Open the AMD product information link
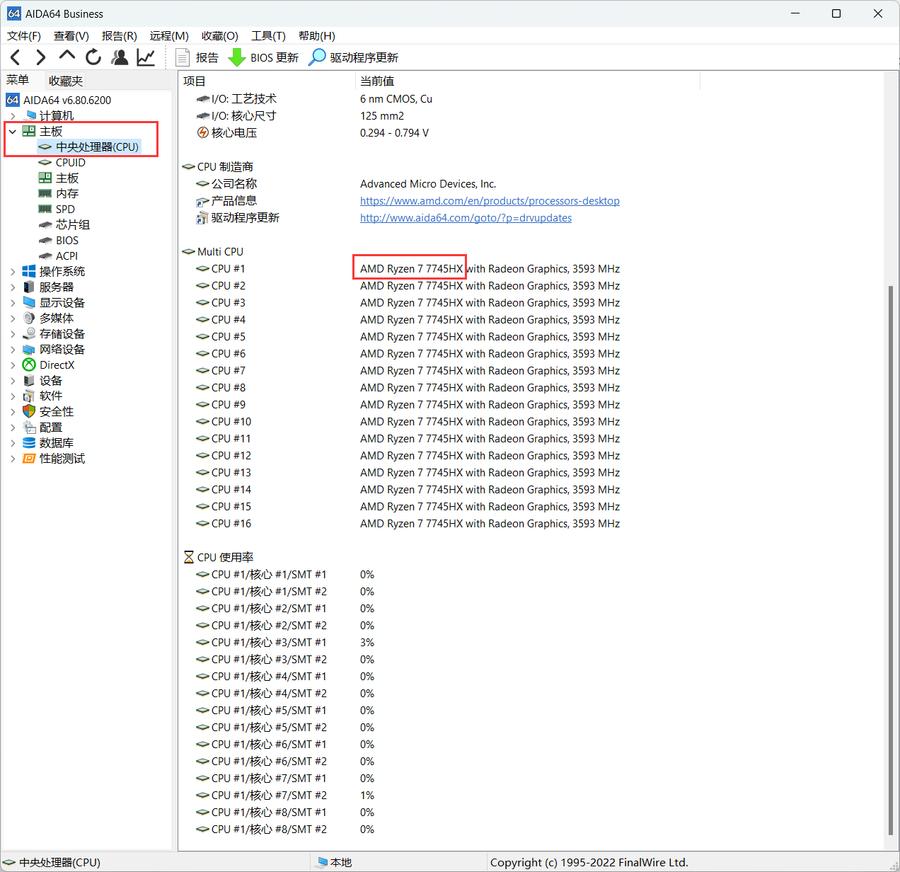 (489, 201)
